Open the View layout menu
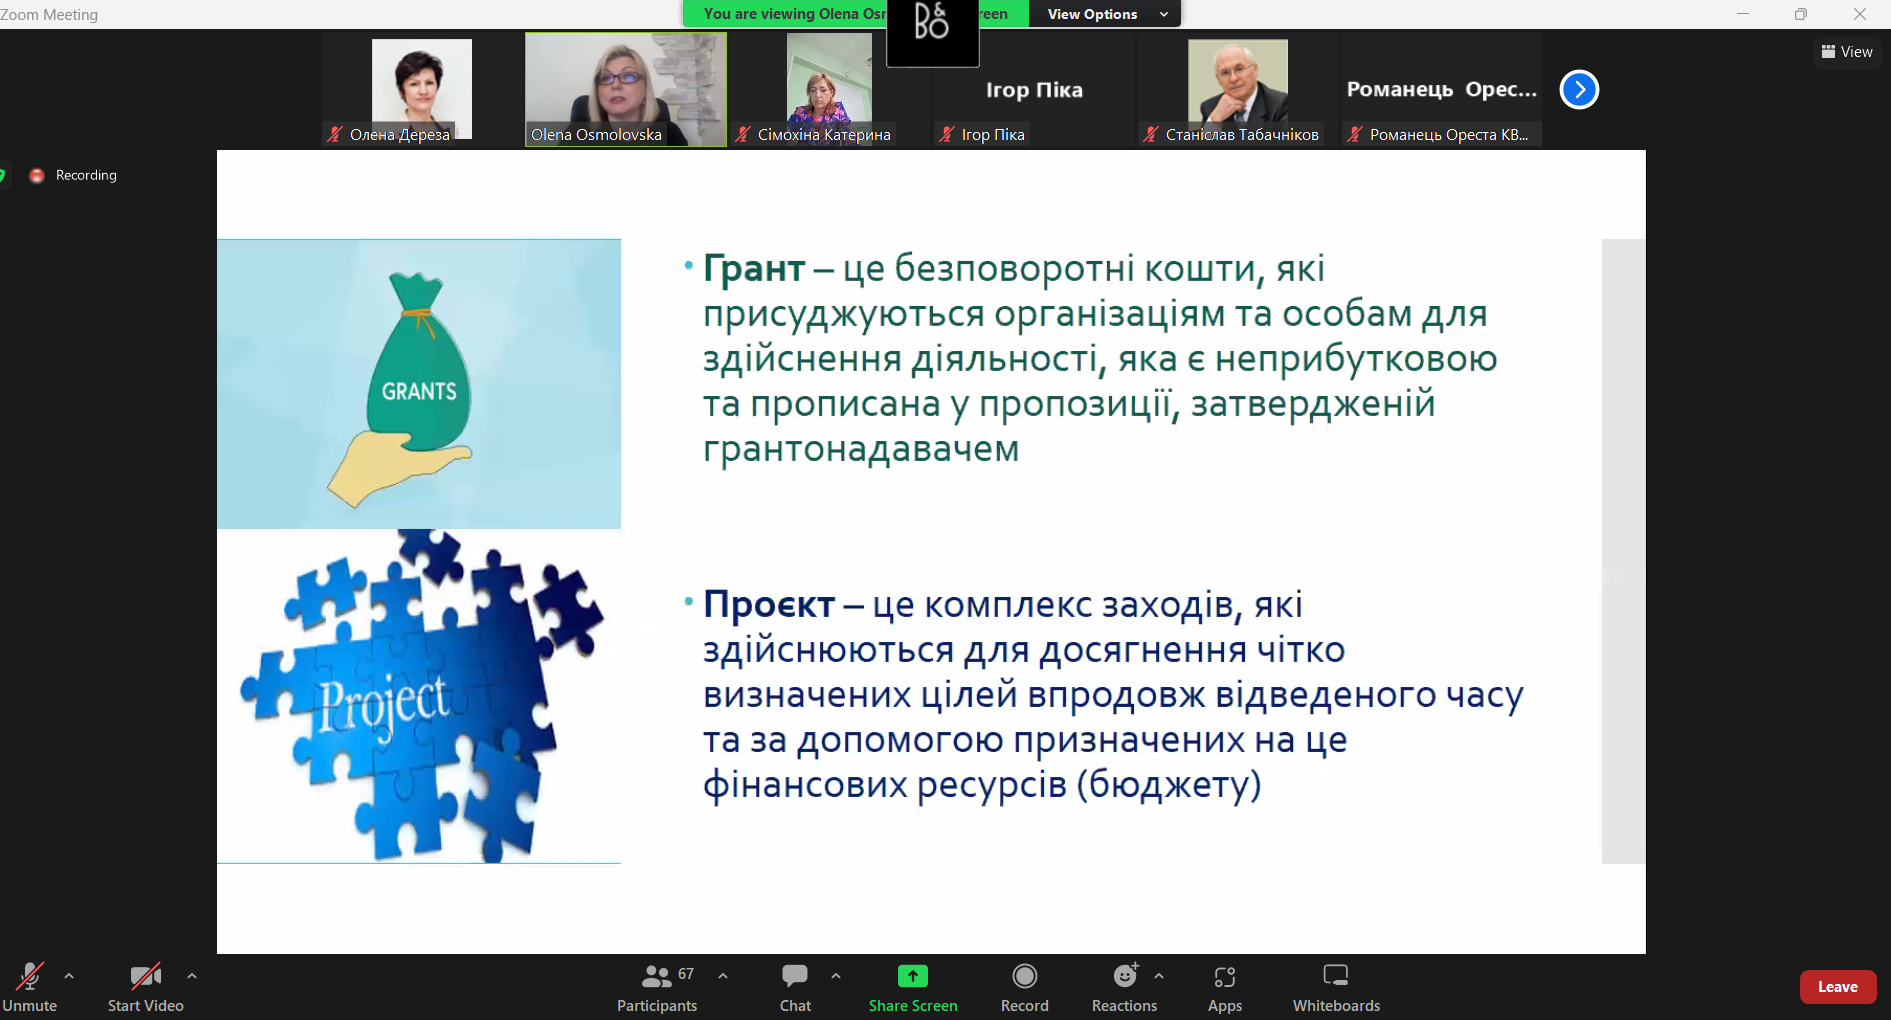 click(1847, 52)
